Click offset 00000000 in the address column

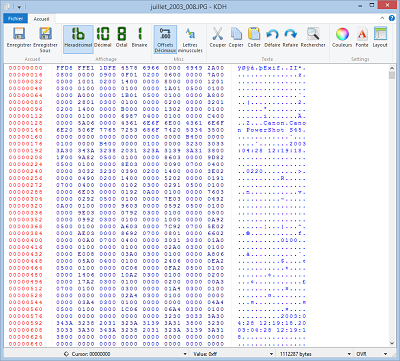click(x=26, y=68)
